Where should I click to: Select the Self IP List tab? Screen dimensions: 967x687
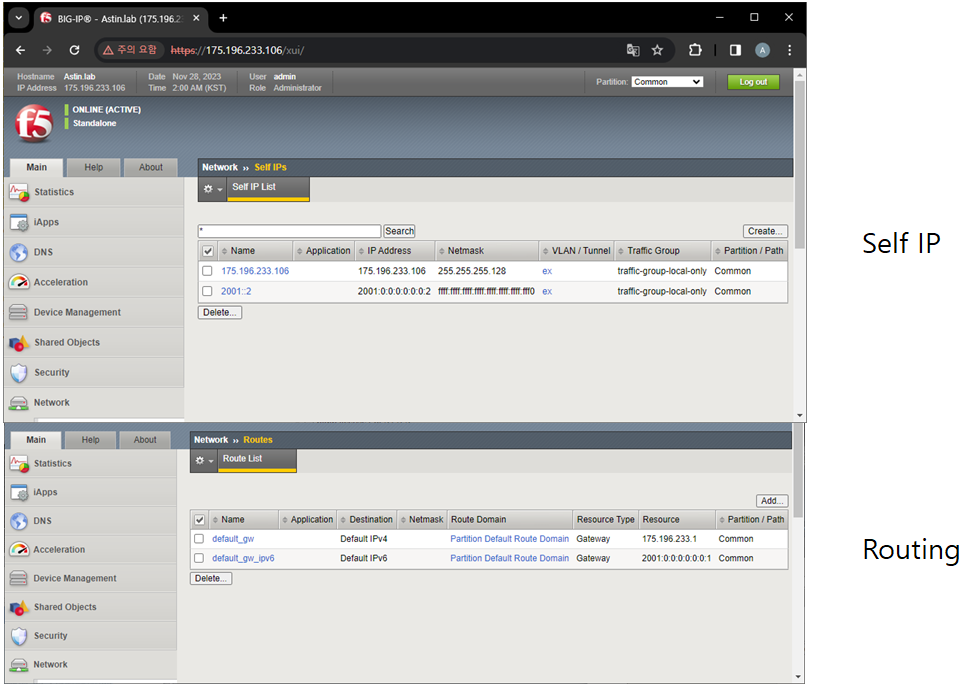point(268,188)
